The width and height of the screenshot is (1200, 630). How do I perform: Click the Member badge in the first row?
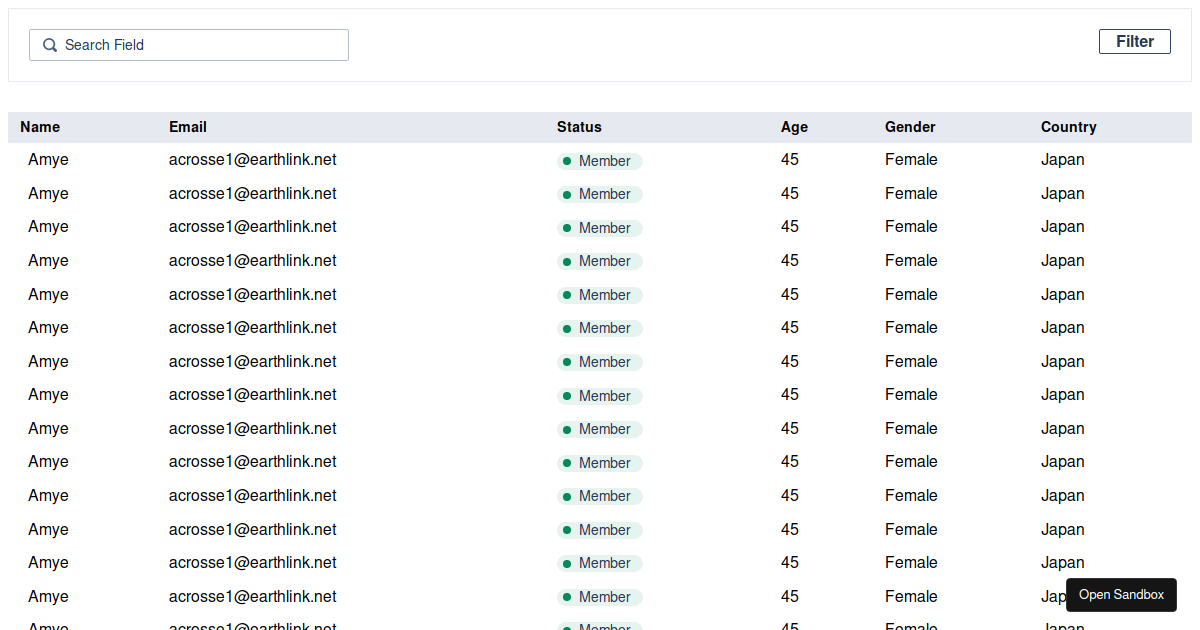point(600,161)
